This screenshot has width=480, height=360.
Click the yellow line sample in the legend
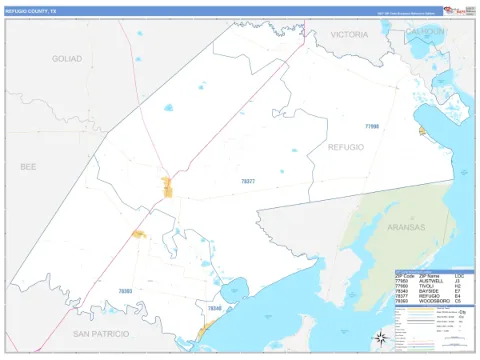tap(421, 309)
